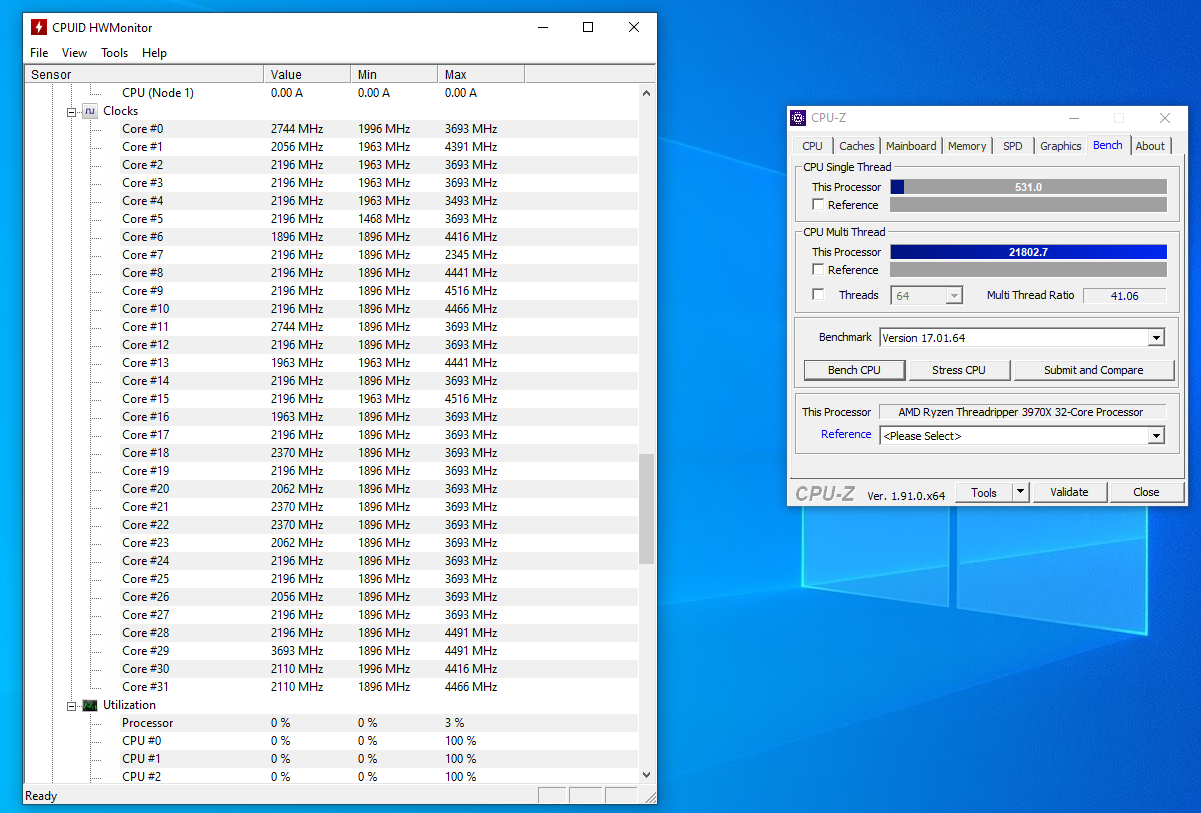Click the Value column header
Image resolution: width=1201 pixels, height=813 pixels.
308,75
